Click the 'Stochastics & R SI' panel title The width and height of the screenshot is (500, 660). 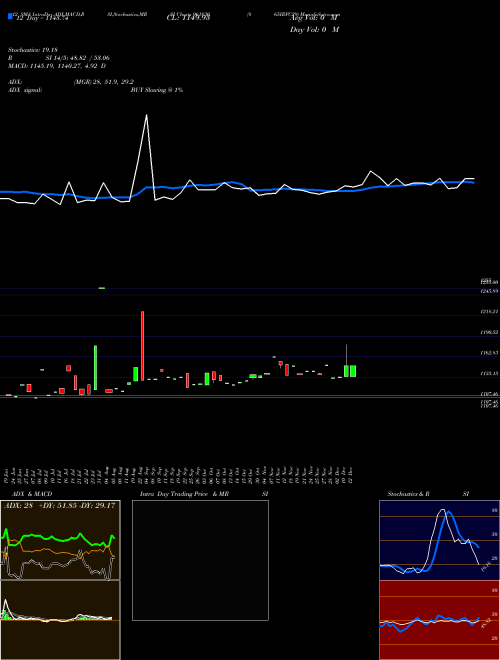428,494
